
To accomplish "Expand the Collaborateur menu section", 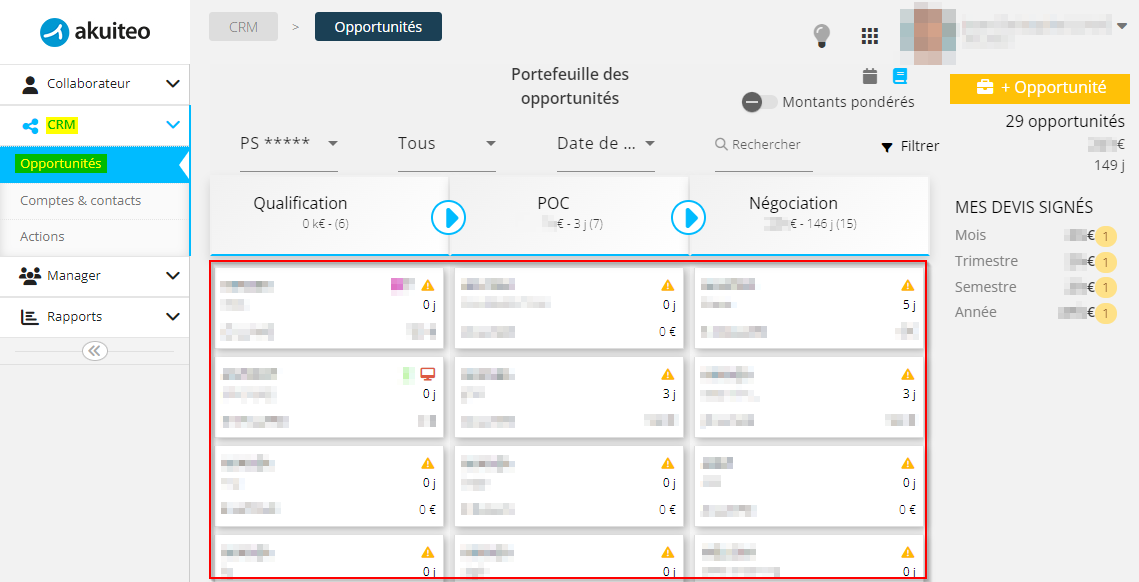I will tap(94, 84).
